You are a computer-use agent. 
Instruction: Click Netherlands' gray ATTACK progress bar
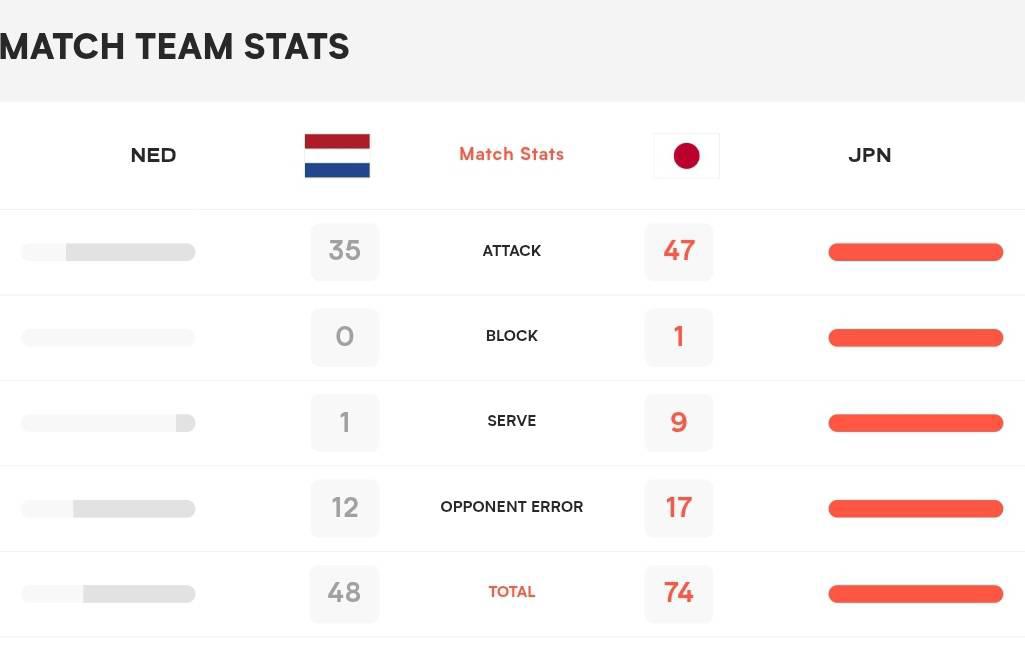(x=108, y=252)
